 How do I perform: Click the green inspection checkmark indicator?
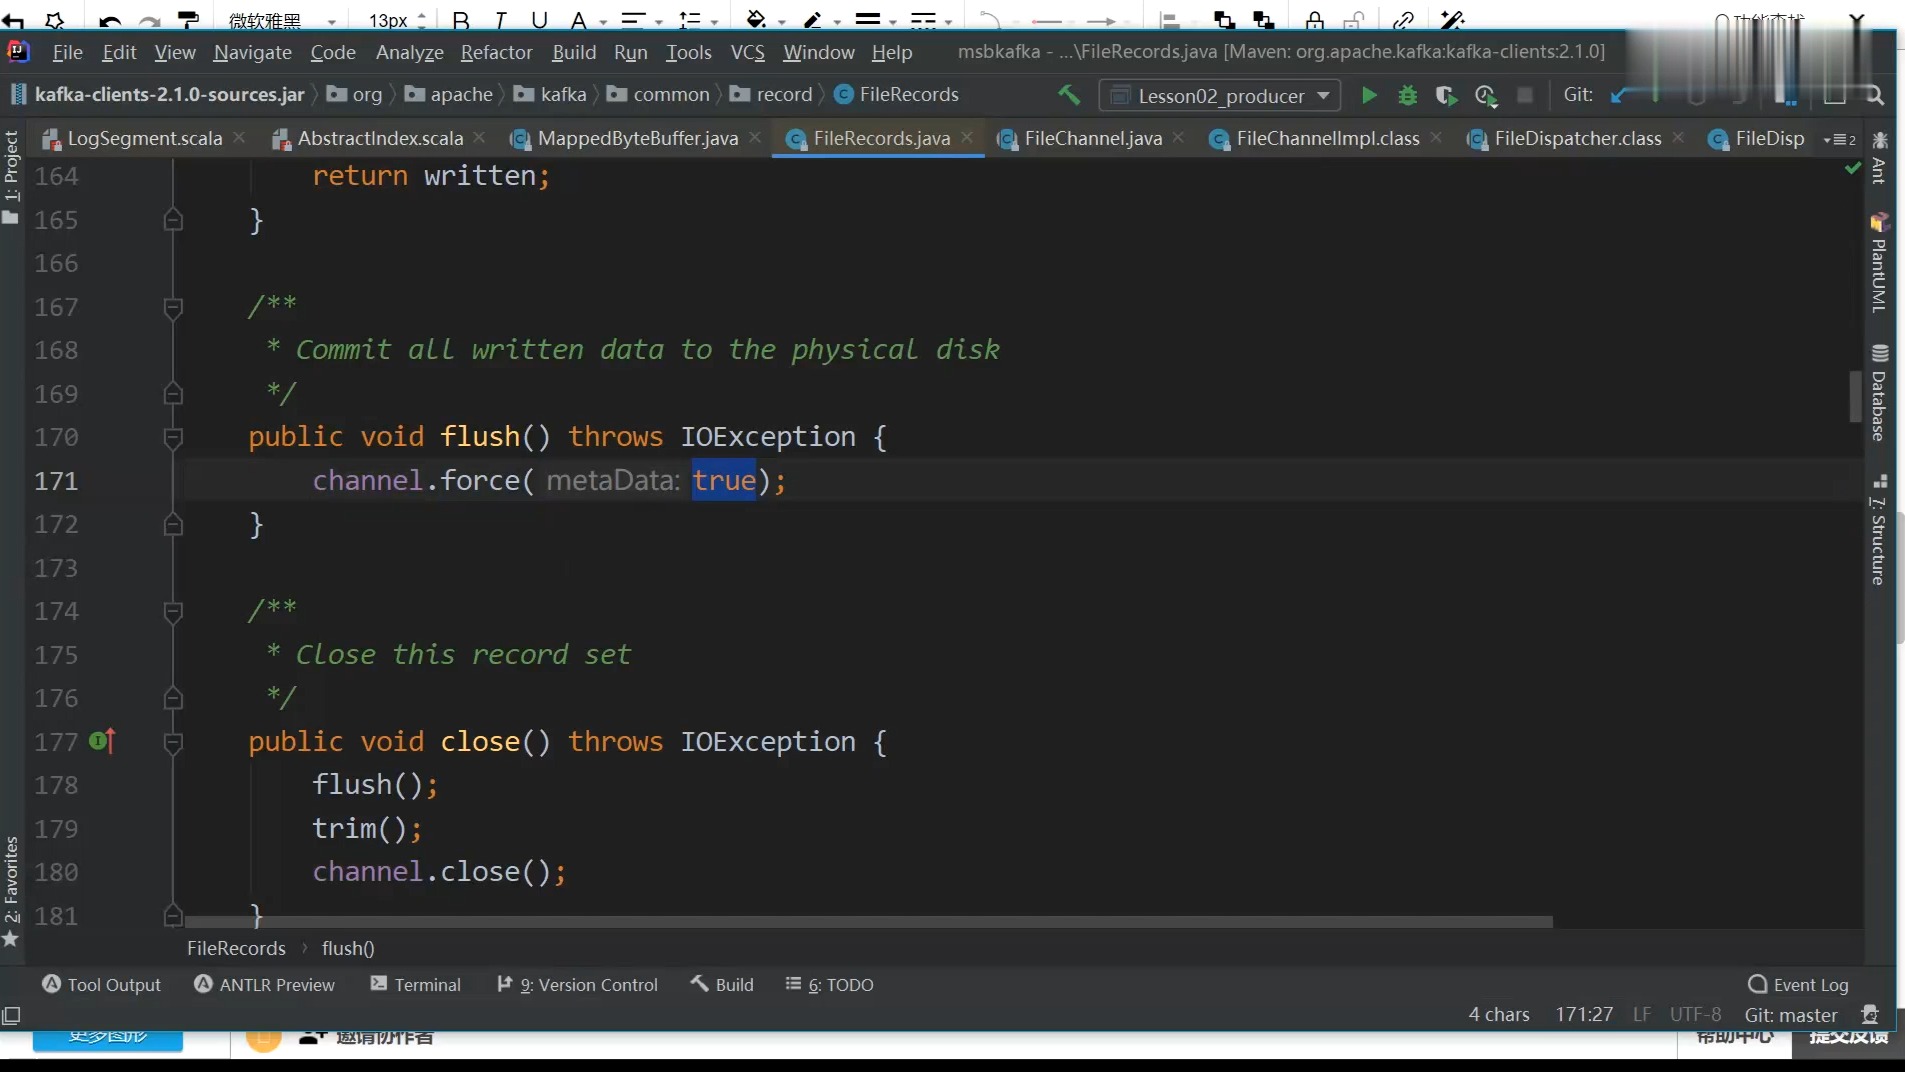click(x=1853, y=169)
